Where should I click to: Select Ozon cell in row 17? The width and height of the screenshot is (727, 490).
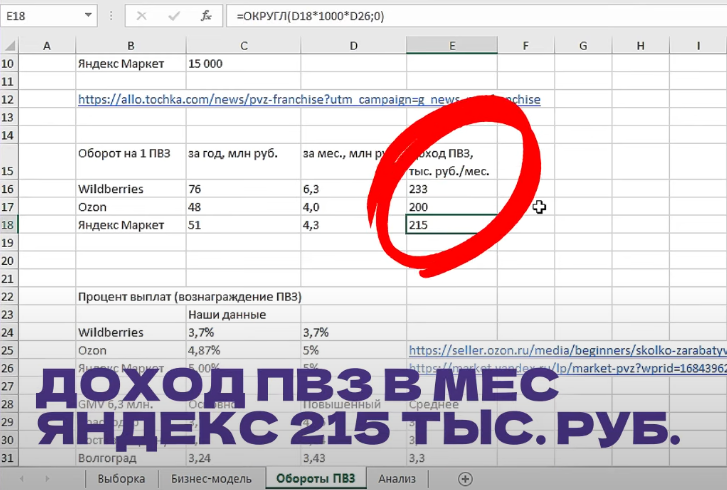point(131,207)
